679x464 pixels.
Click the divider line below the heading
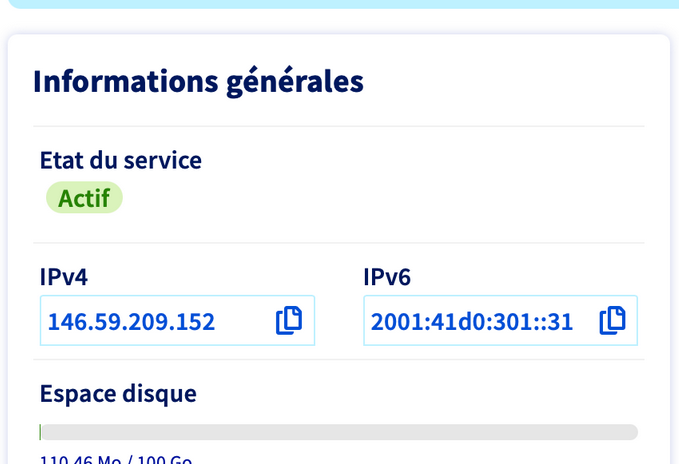click(339, 126)
